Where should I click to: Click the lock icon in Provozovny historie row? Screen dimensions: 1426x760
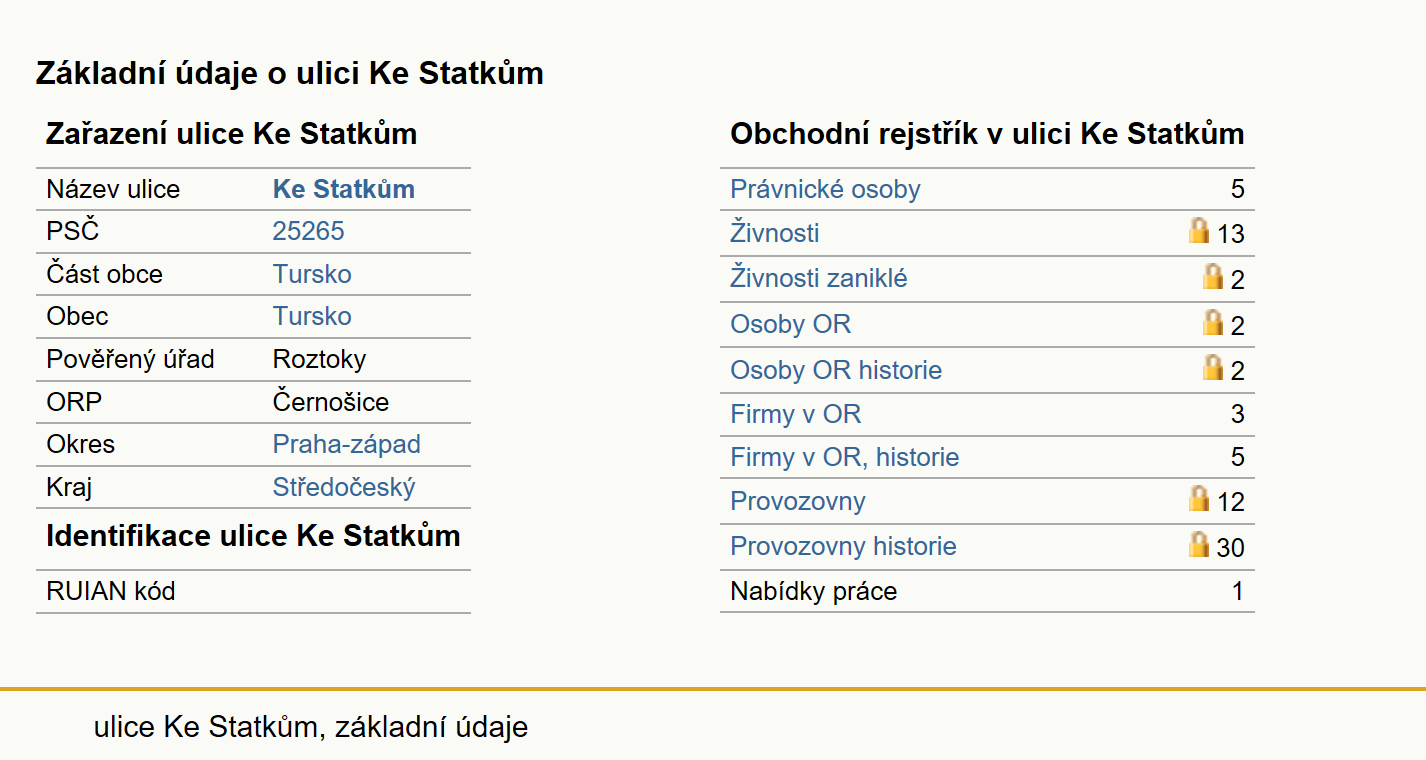click(1199, 544)
